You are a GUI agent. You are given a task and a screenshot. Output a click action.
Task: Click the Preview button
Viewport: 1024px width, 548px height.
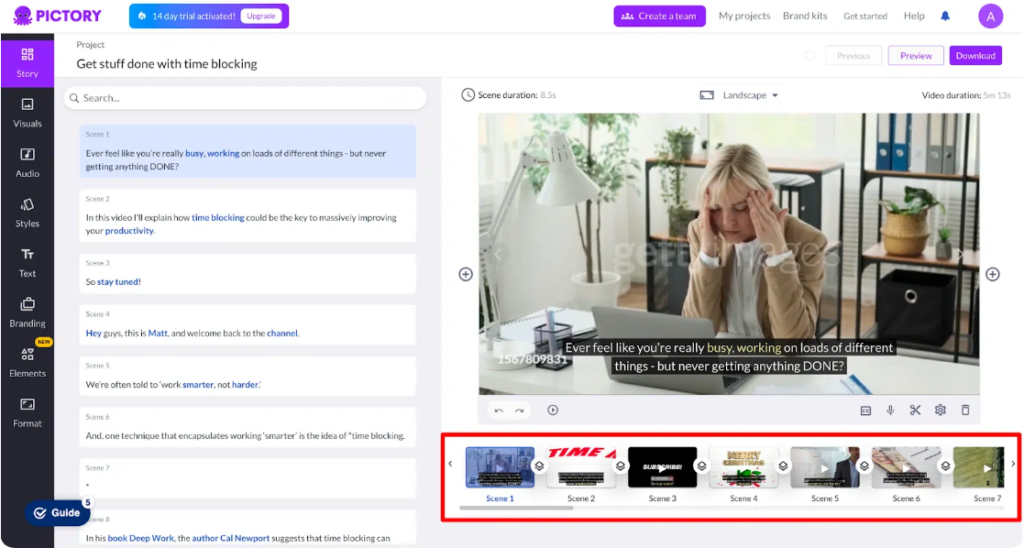point(915,56)
